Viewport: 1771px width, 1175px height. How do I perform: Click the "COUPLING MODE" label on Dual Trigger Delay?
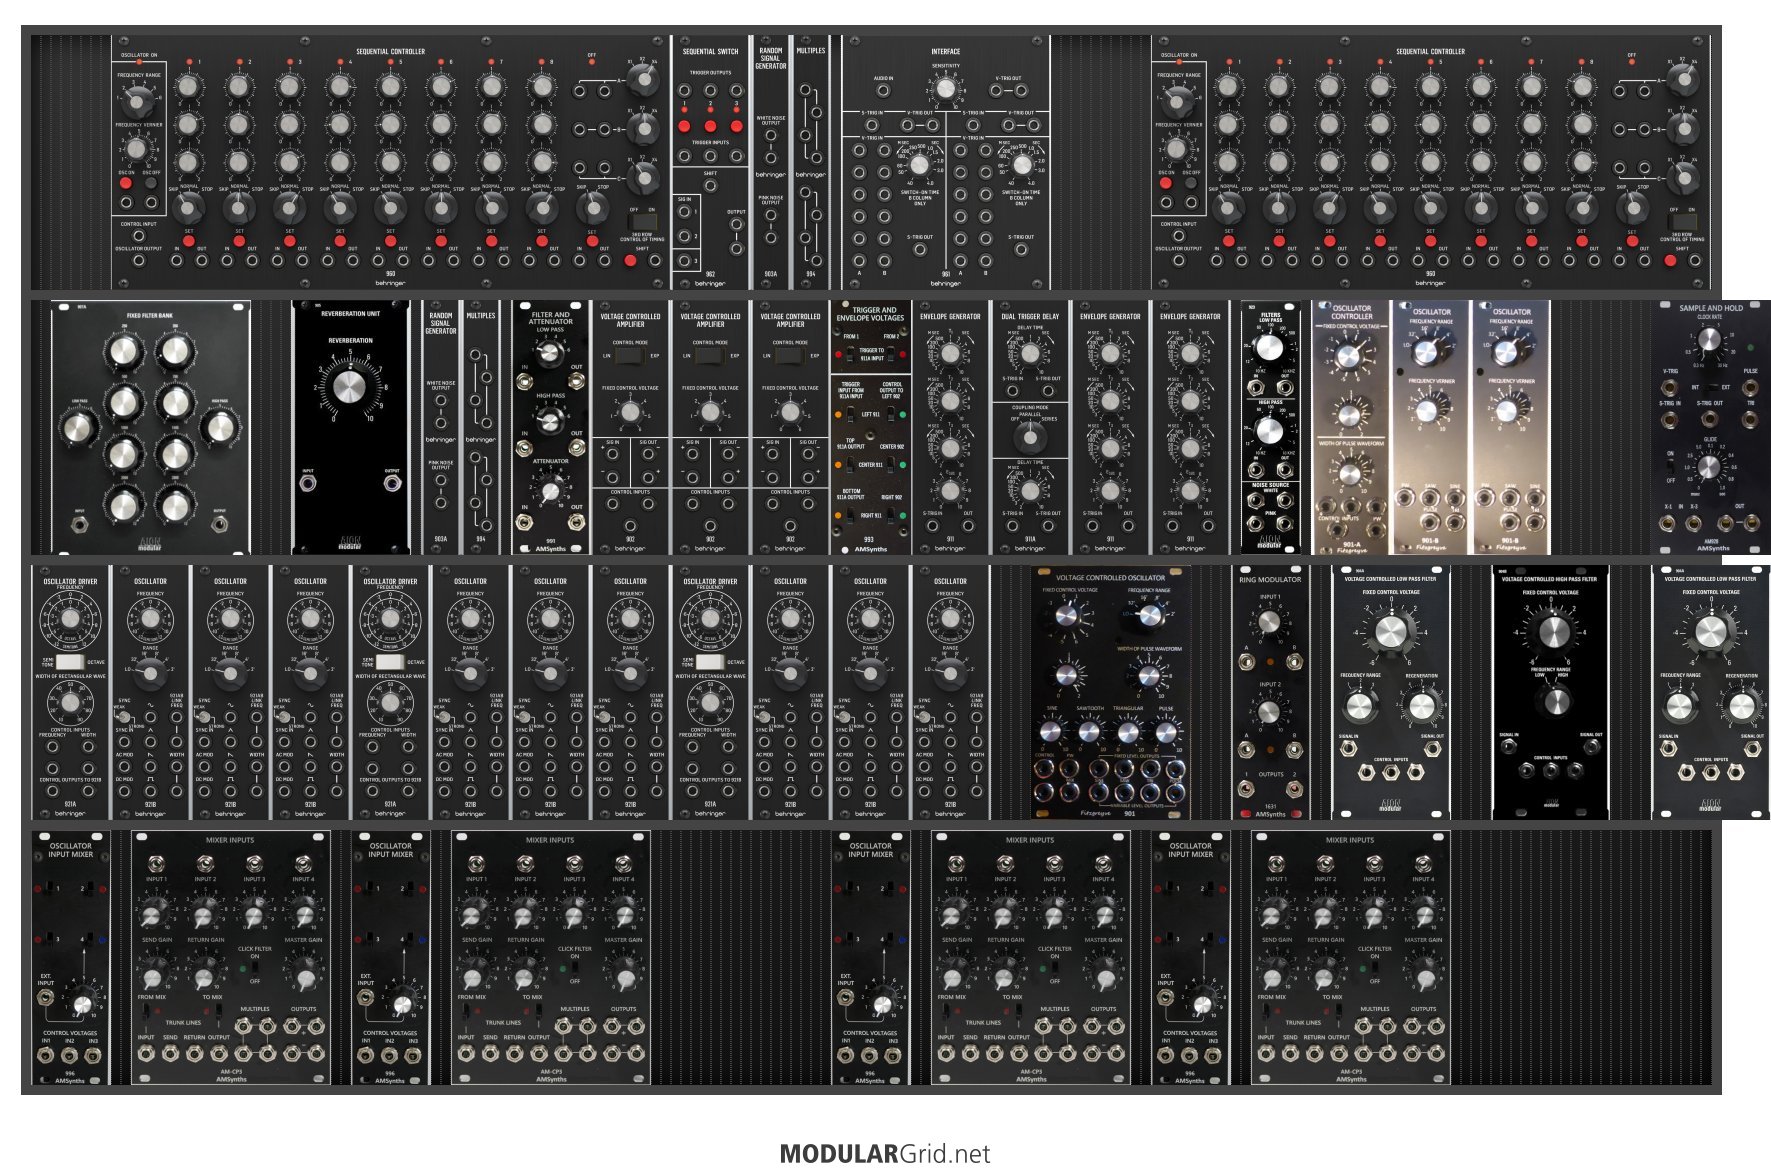tap(1030, 408)
